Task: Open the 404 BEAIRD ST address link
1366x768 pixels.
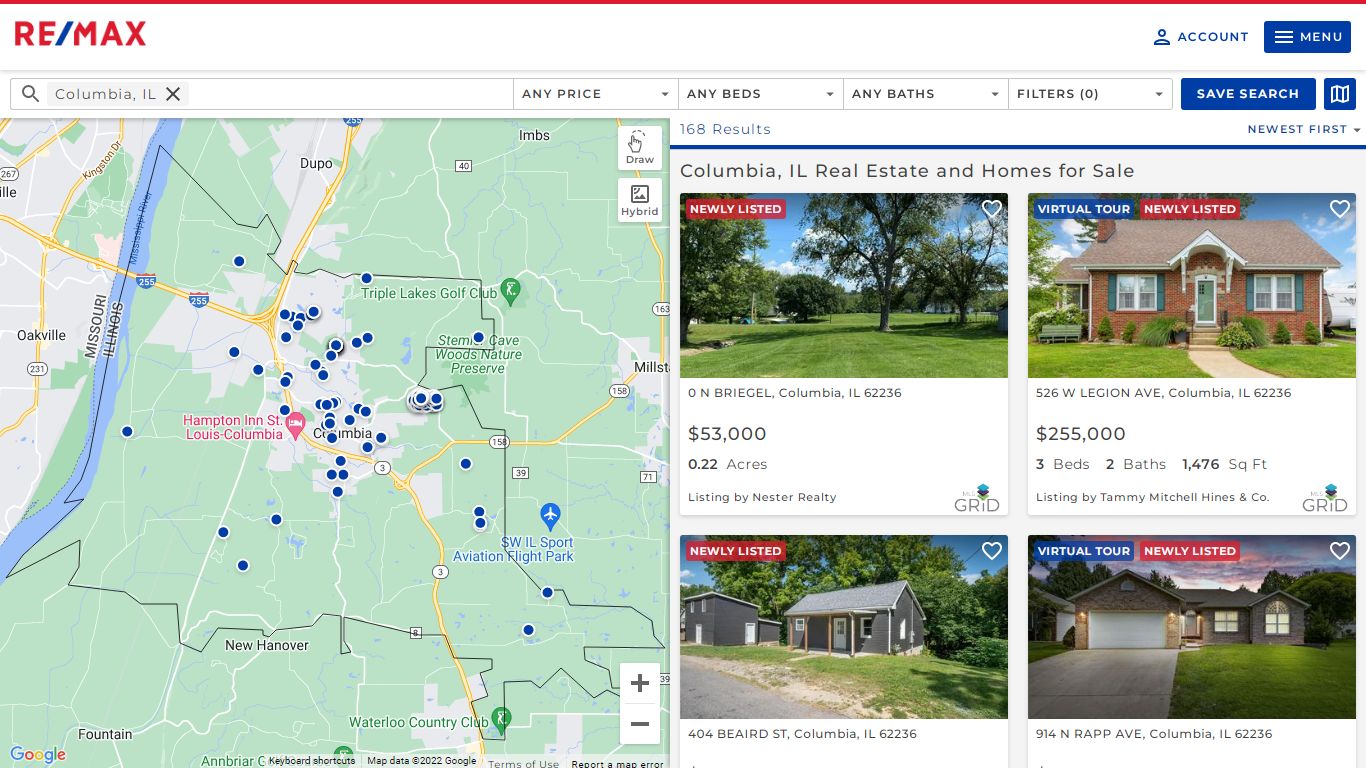Action: click(802, 734)
